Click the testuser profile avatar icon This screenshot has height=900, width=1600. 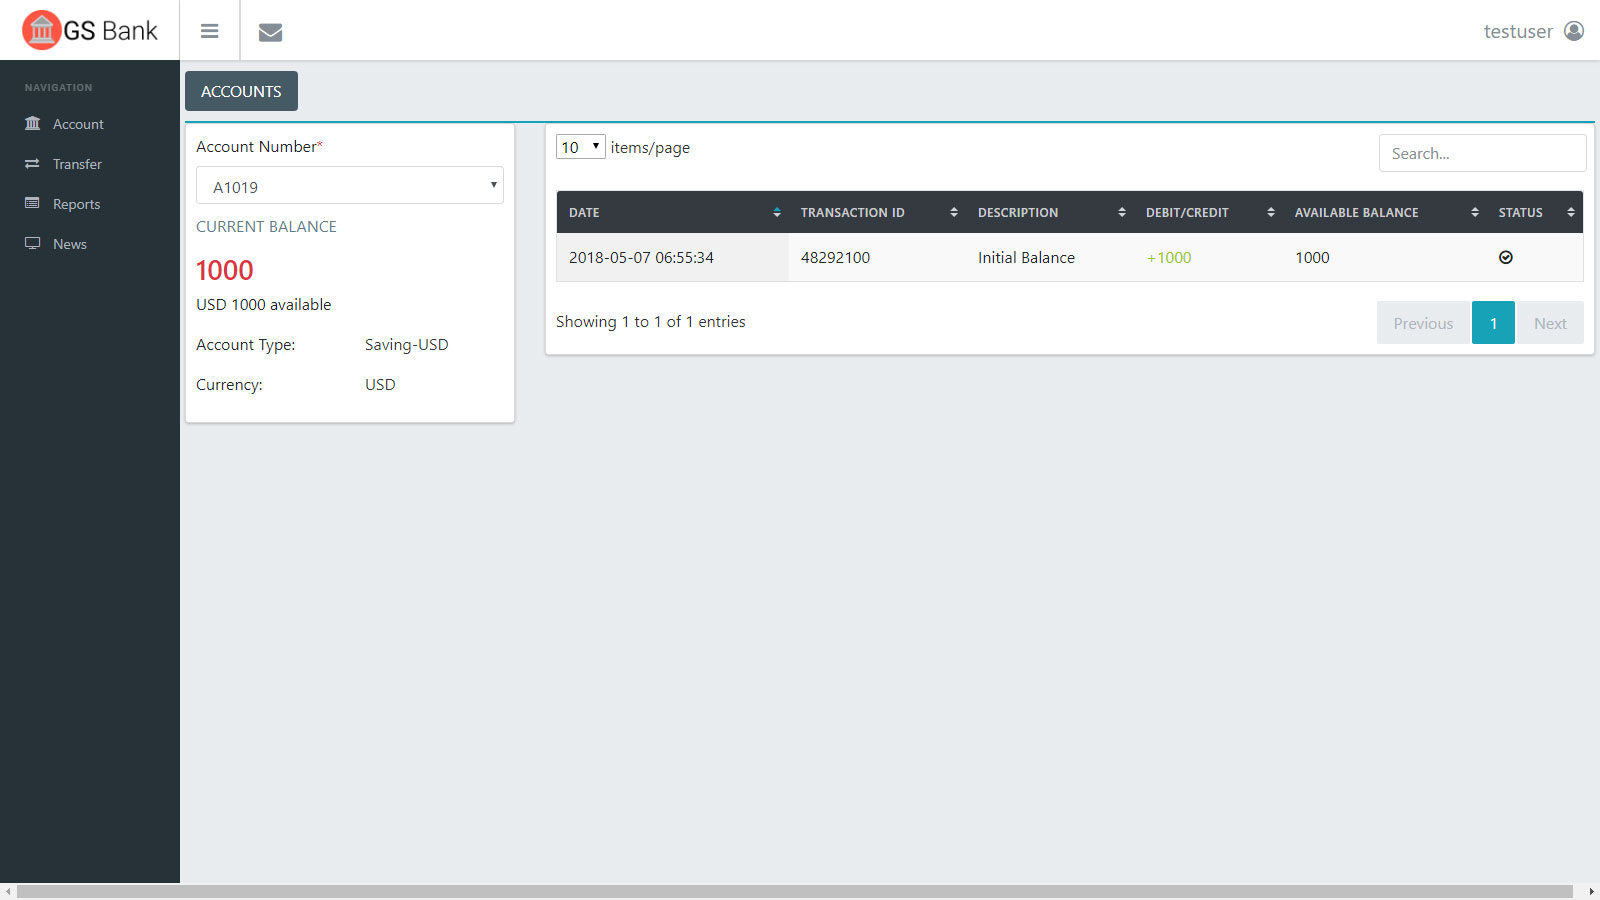(1573, 31)
